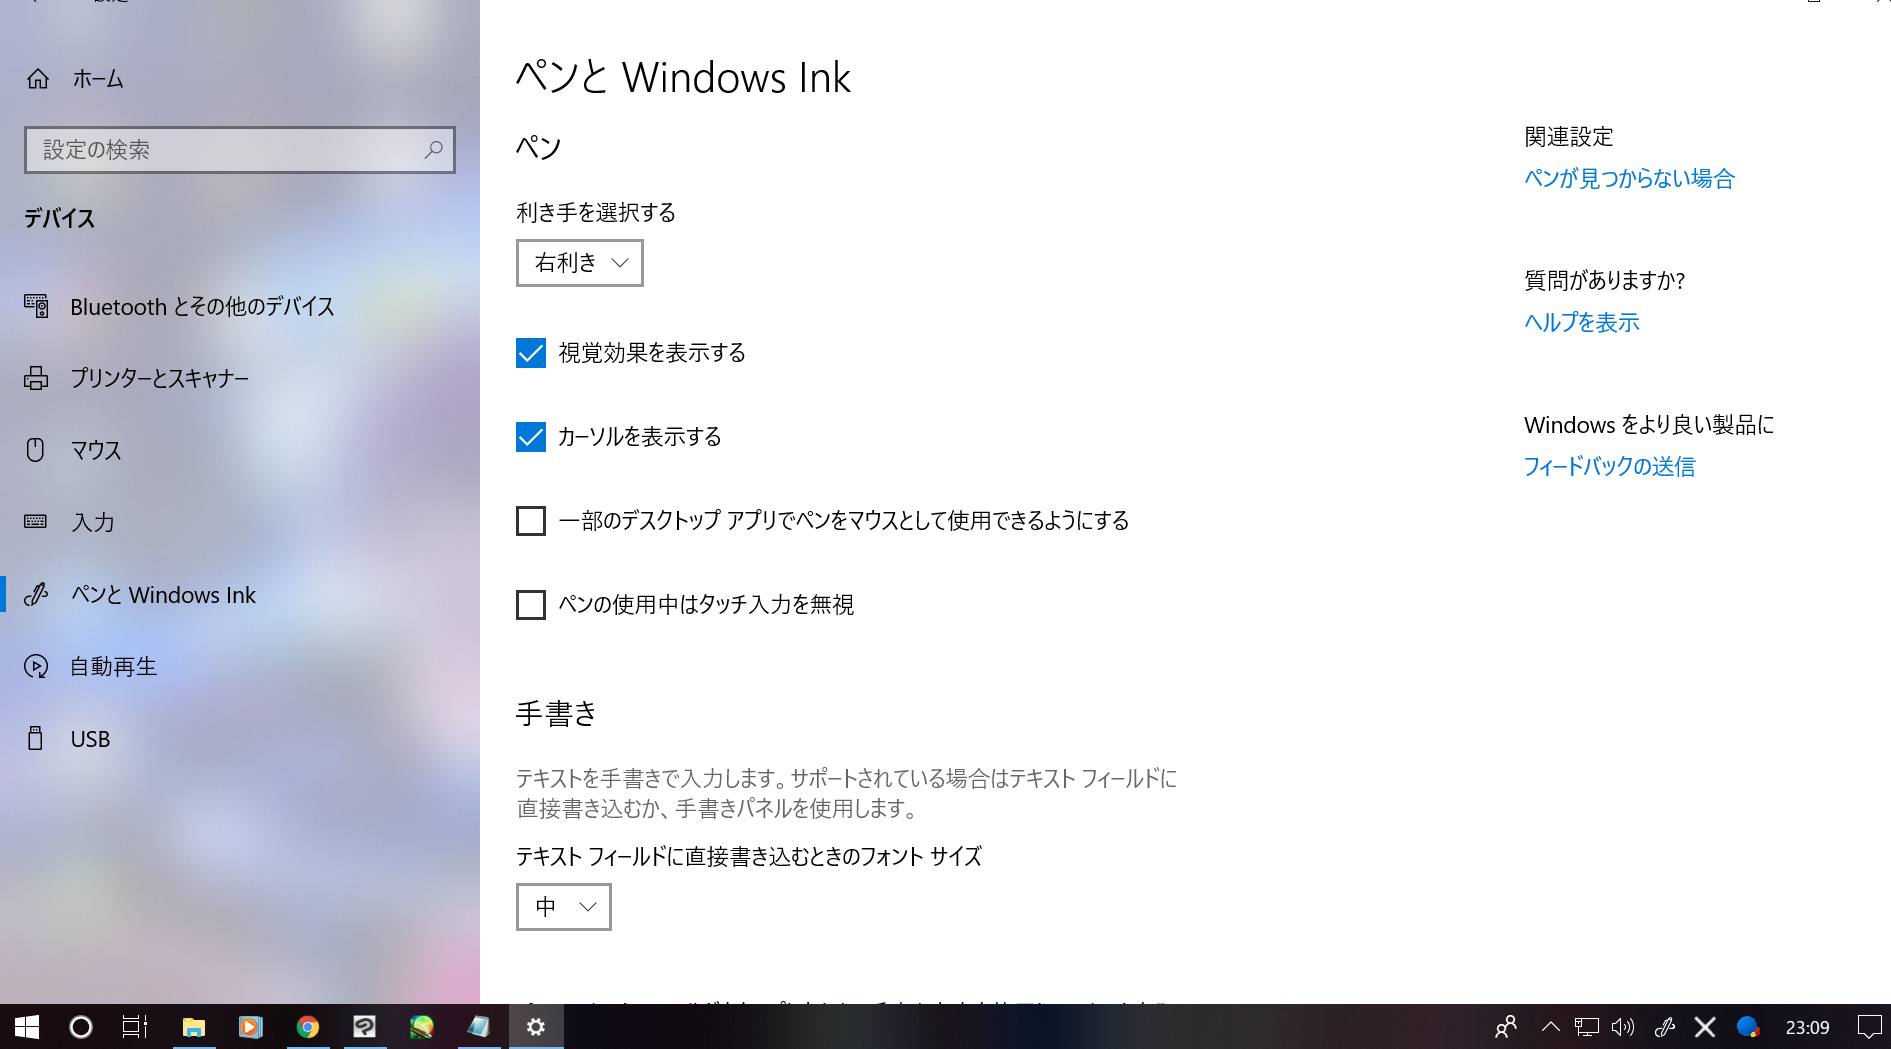
Task: Focus the 設定の検索 search field
Action: [x=240, y=150]
